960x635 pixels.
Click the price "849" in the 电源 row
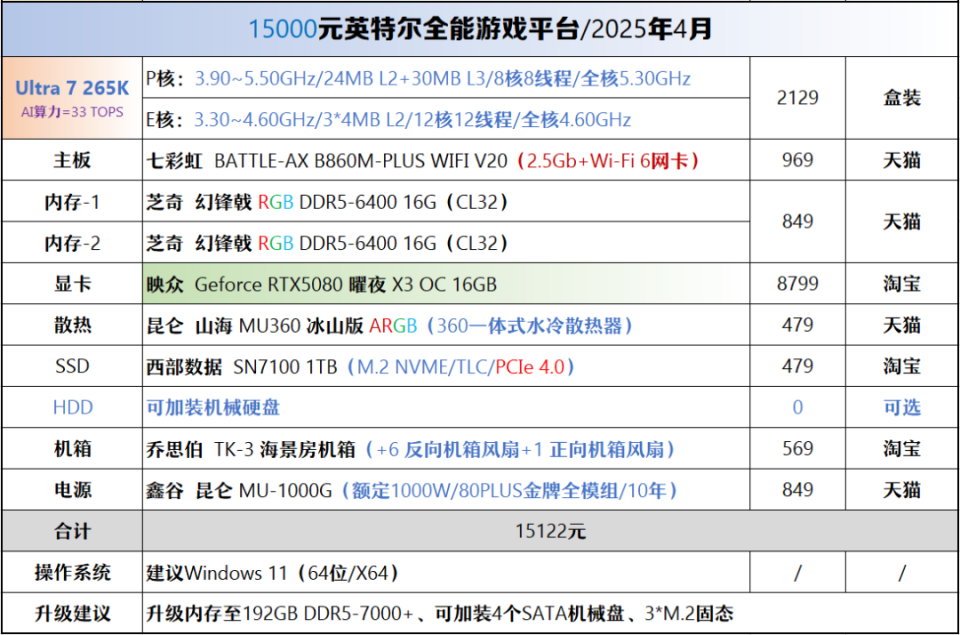[798, 490]
